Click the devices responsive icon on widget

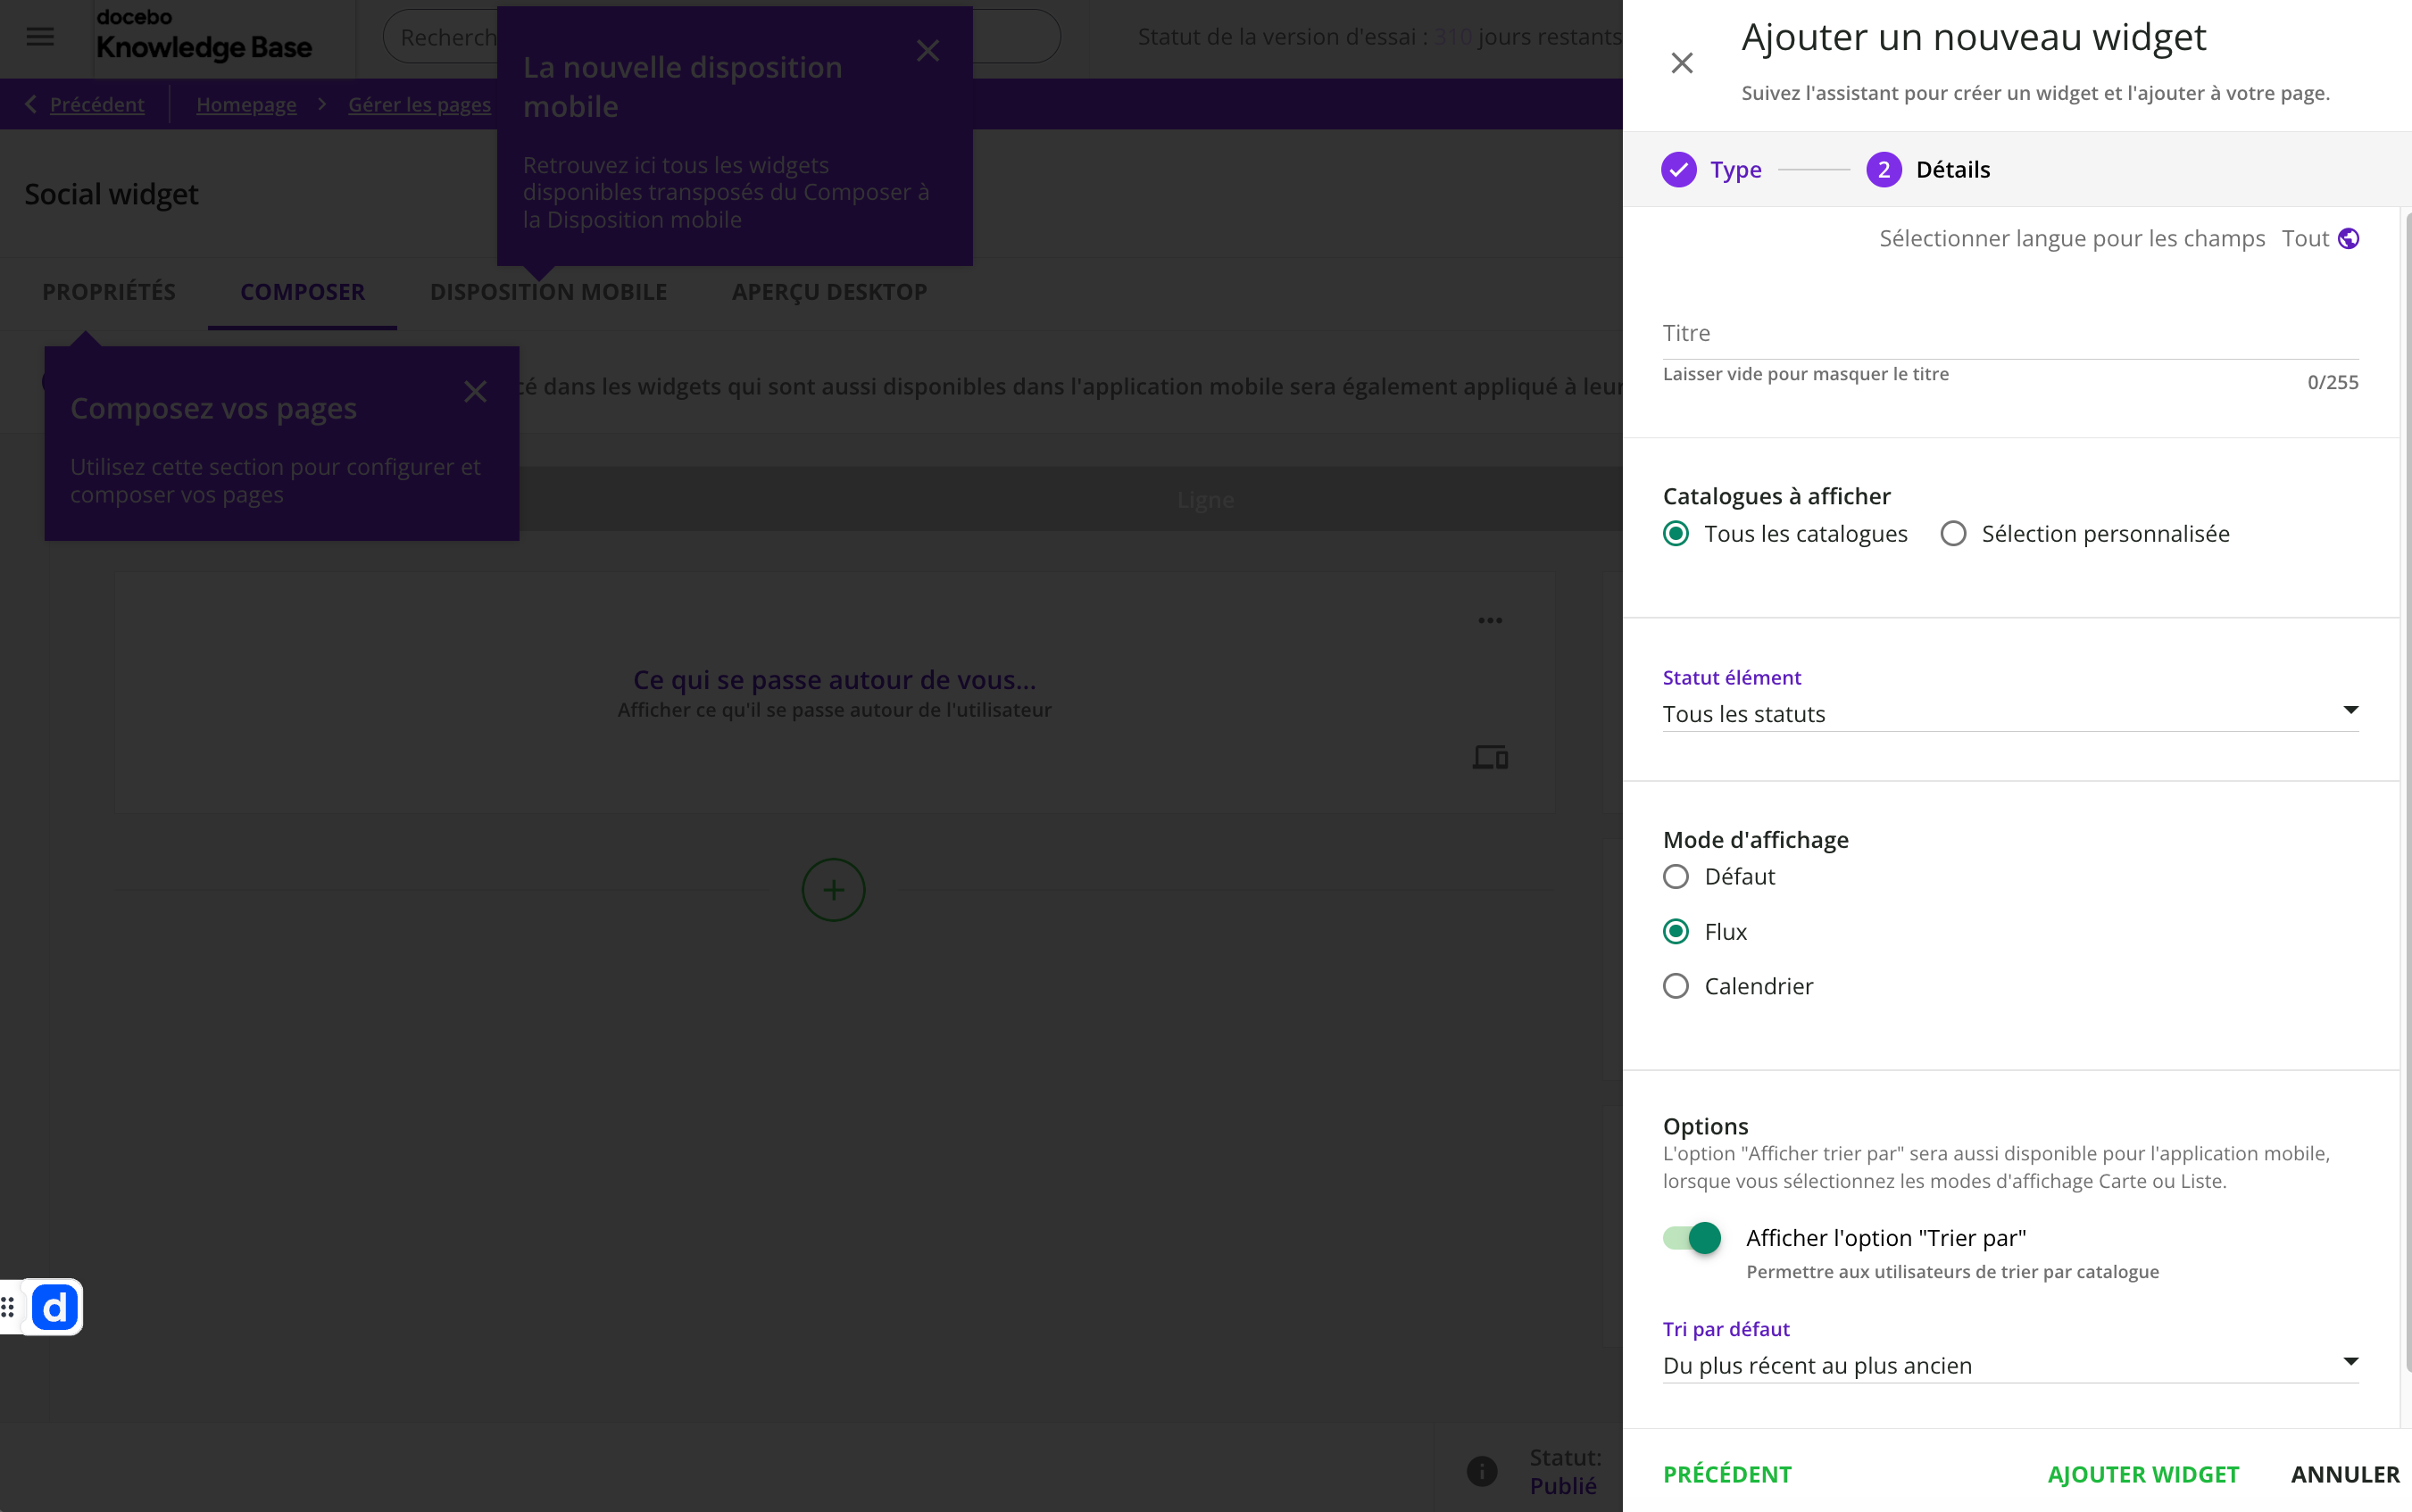coord(1490,757)
